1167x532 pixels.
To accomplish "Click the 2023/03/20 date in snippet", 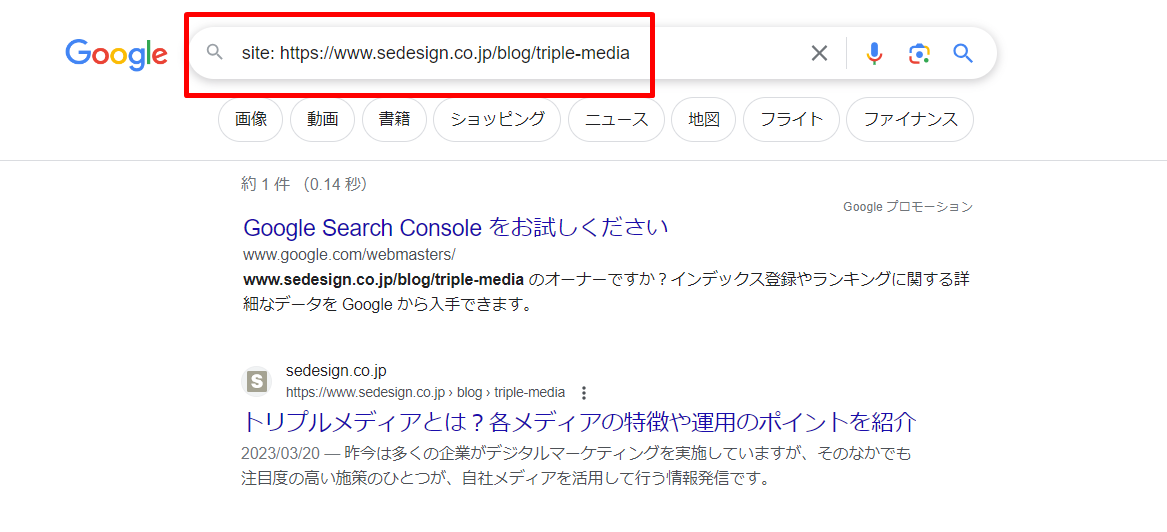I will tap(280, 453).
